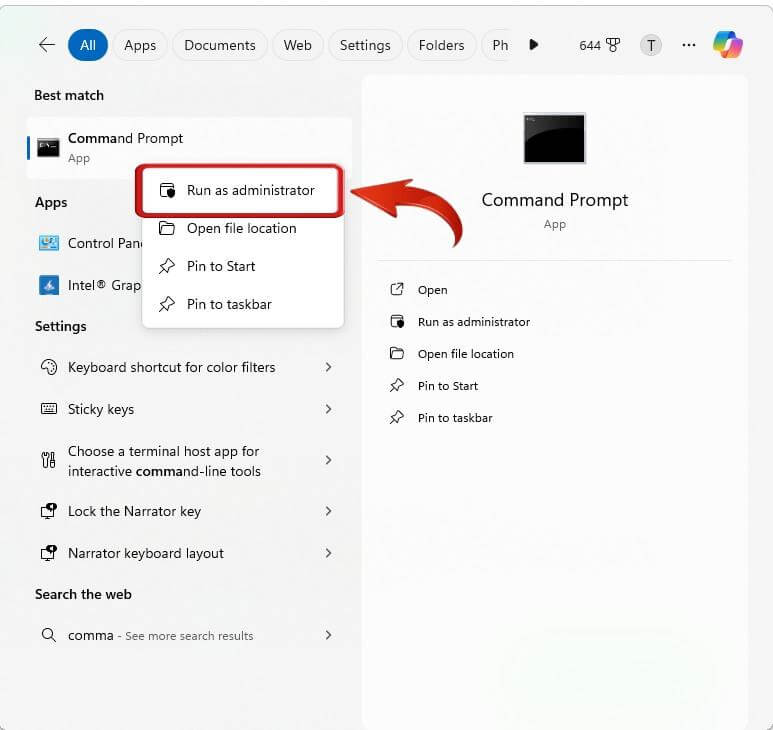Click folder icon beside context menu Open file location

click(167, 228)
